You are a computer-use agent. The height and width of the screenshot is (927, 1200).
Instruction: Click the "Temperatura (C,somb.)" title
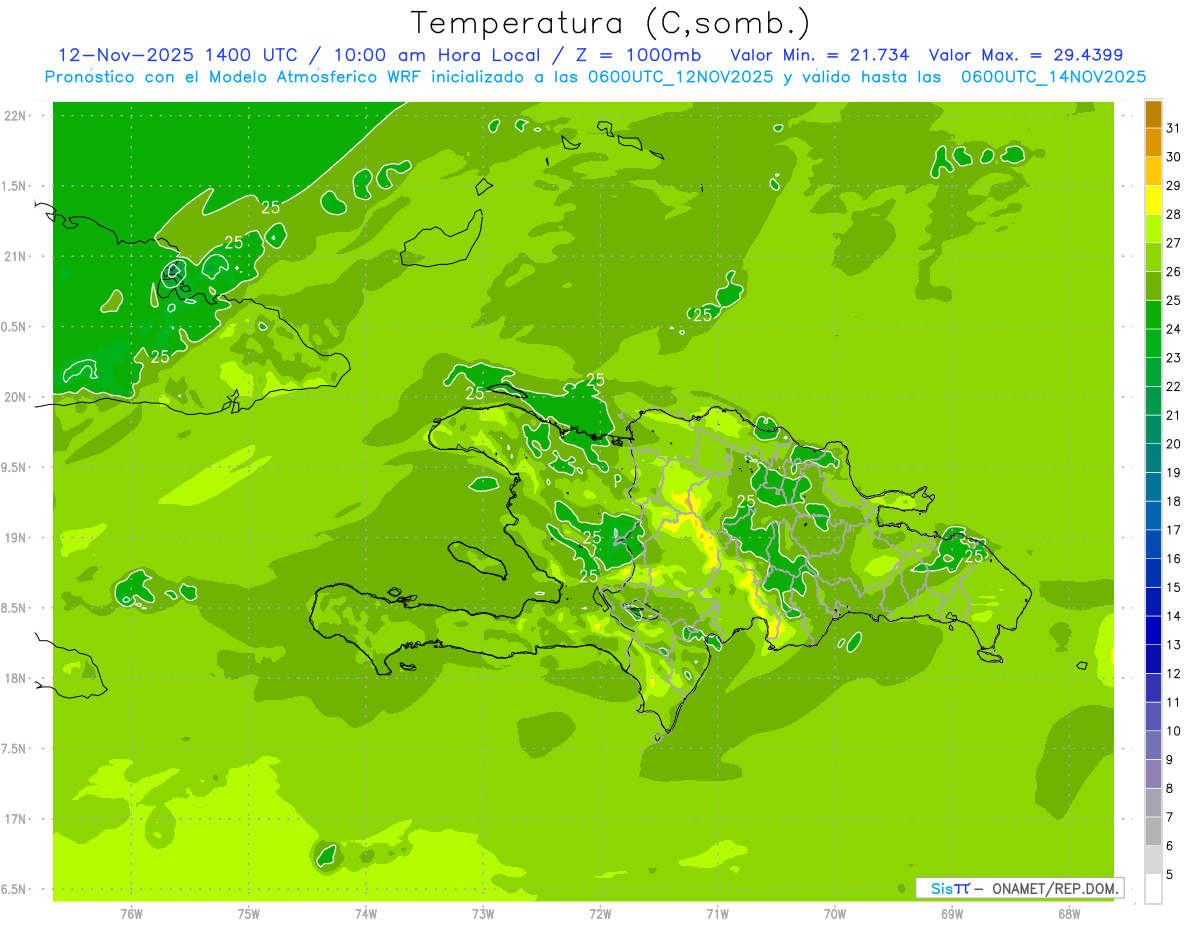point(610,24)
